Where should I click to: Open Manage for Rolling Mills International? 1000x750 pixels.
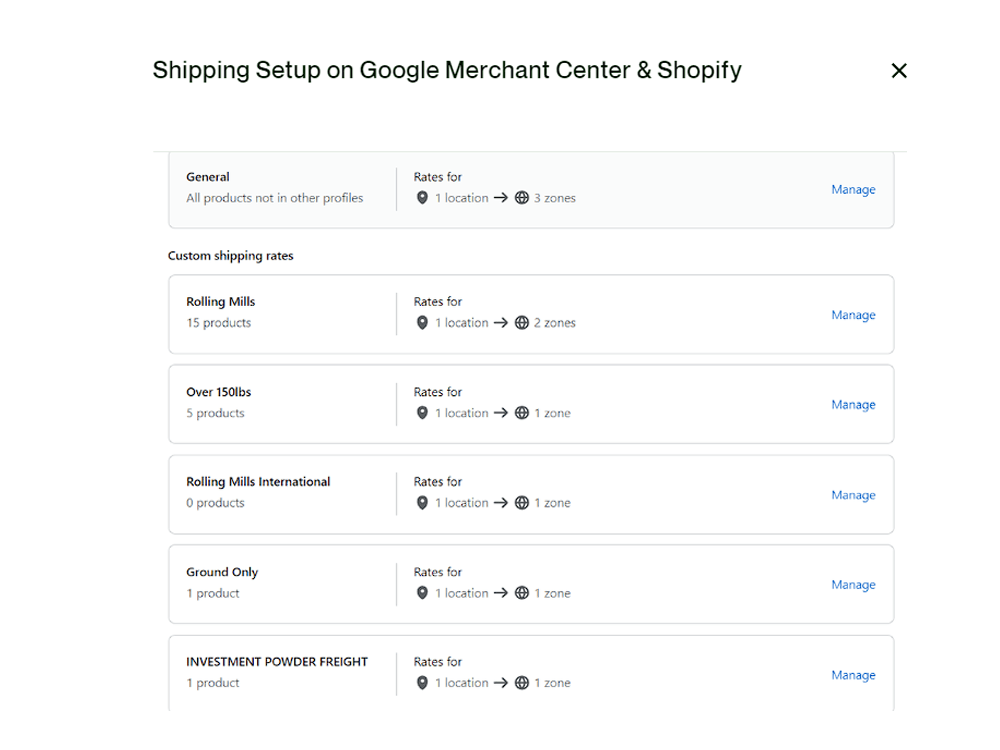(x=853, y=494)
